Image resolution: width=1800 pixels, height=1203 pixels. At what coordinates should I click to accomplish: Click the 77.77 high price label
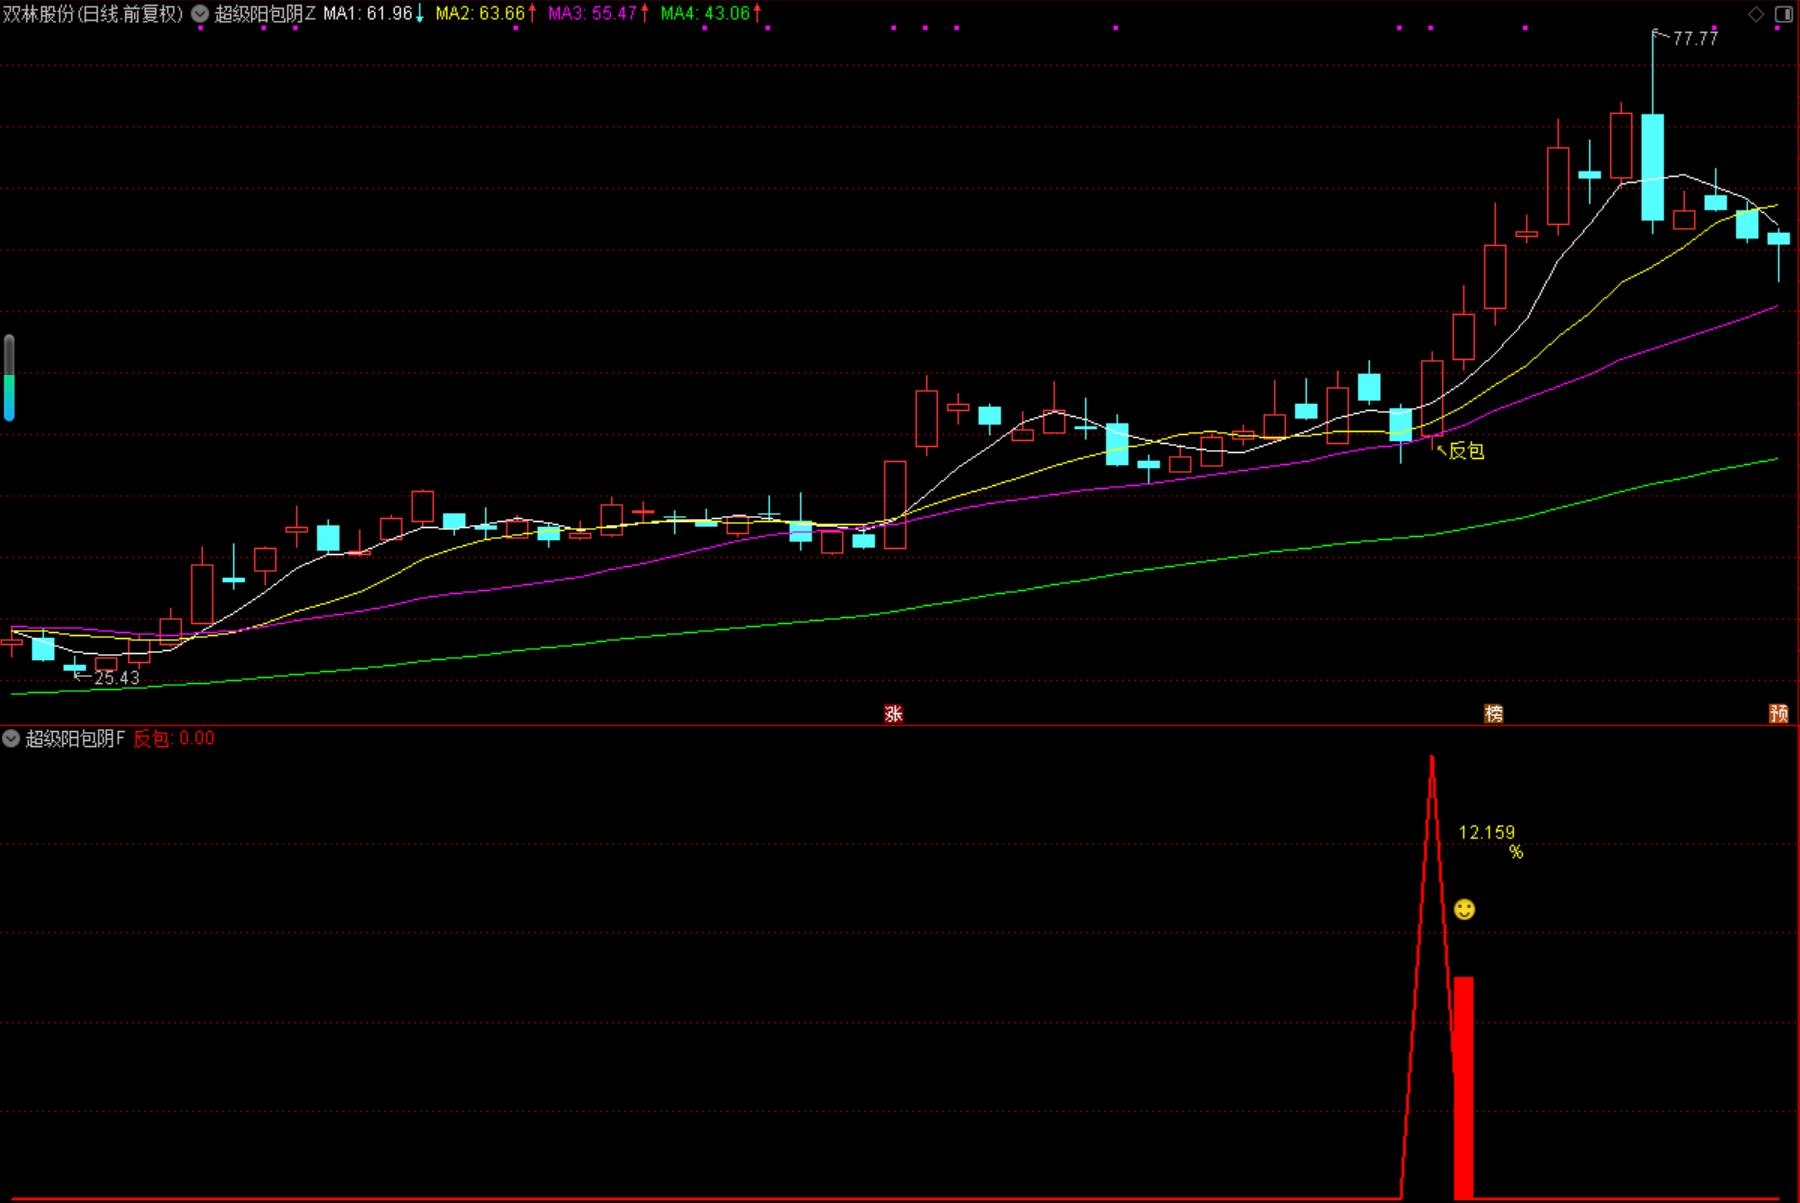tap(1695, 38)
